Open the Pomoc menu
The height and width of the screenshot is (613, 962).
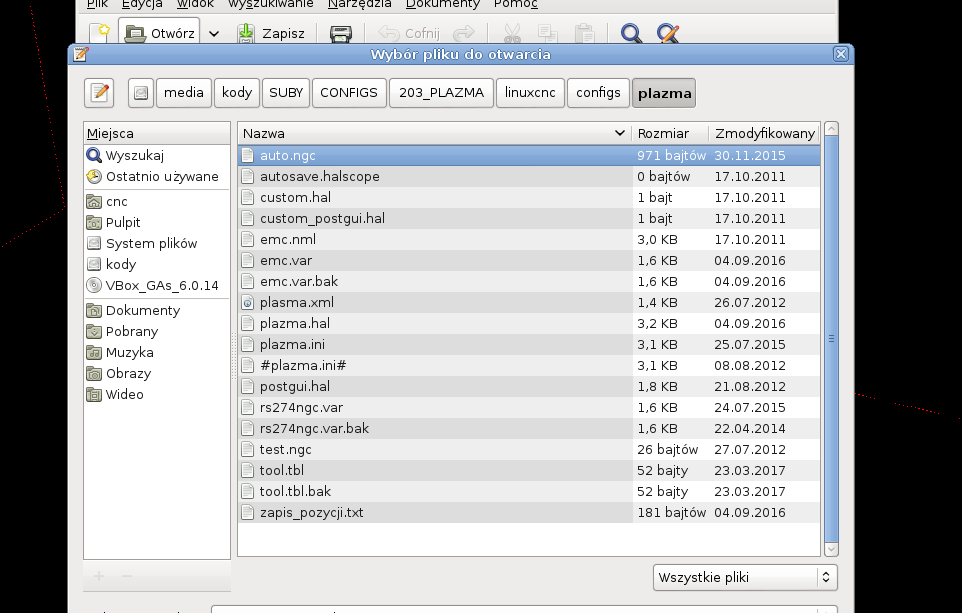(515, 4)
